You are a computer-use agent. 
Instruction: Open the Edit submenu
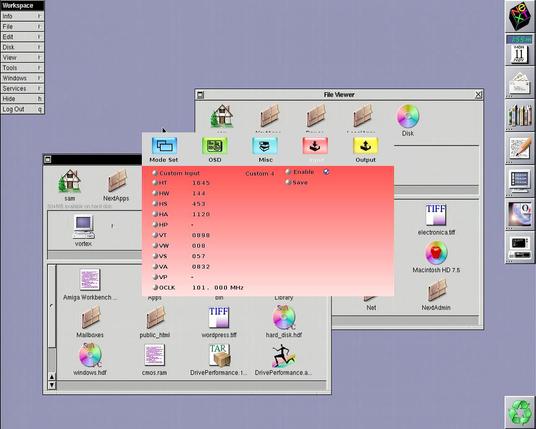coord(22,37)
